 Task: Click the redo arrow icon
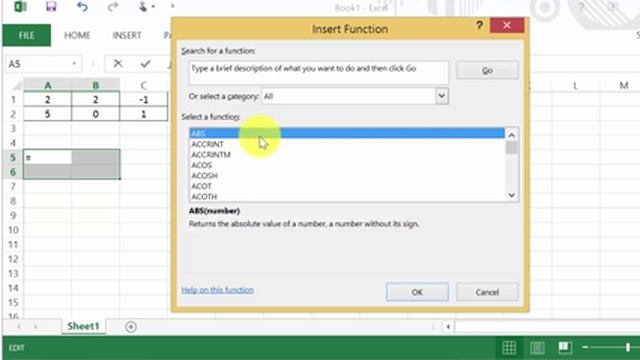point(113,7)
